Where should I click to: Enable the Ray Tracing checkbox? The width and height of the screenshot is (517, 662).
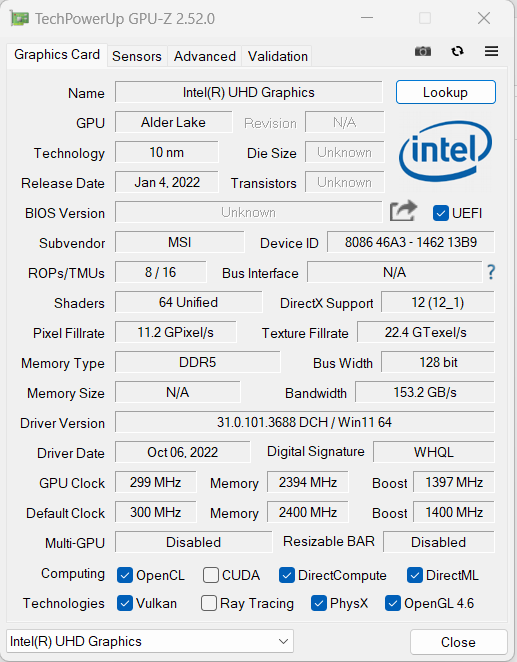[209, 603]
